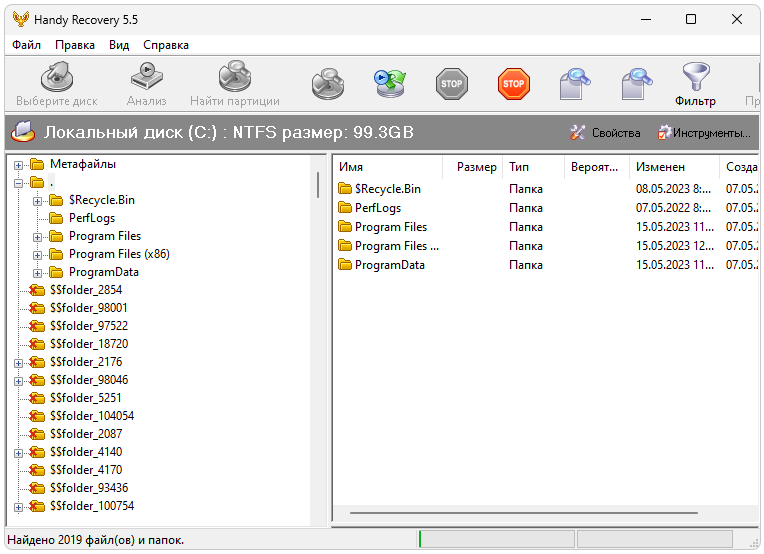This screenshot has height=554, width=764.
Task: Open disk Свойства
Action: coord(605,133)
